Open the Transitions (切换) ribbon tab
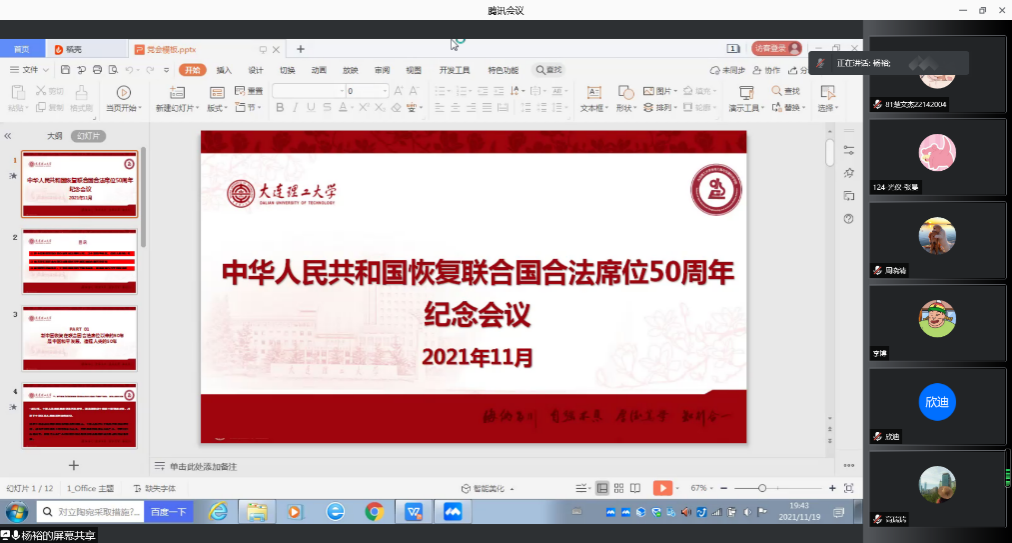 click(287, 70)
